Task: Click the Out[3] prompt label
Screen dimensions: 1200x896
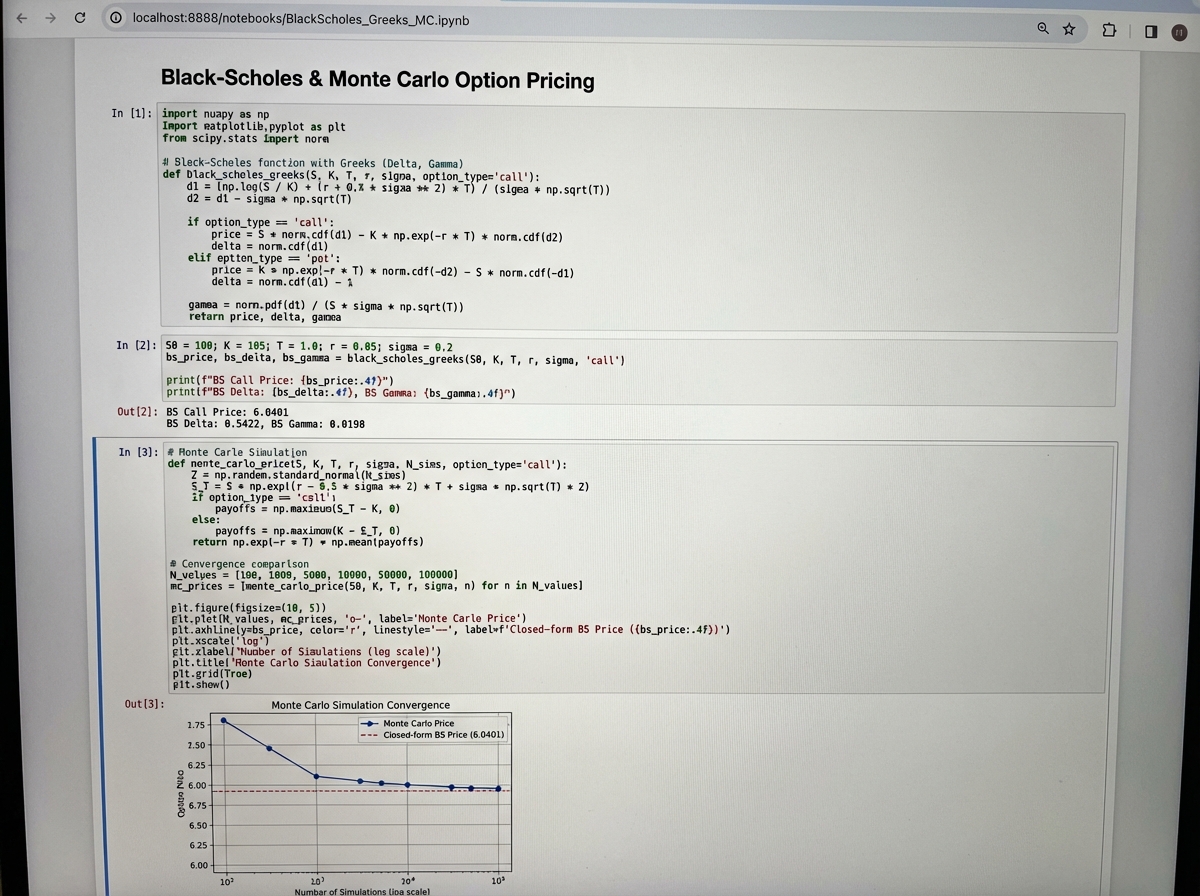Action: [x=144, y=705]
